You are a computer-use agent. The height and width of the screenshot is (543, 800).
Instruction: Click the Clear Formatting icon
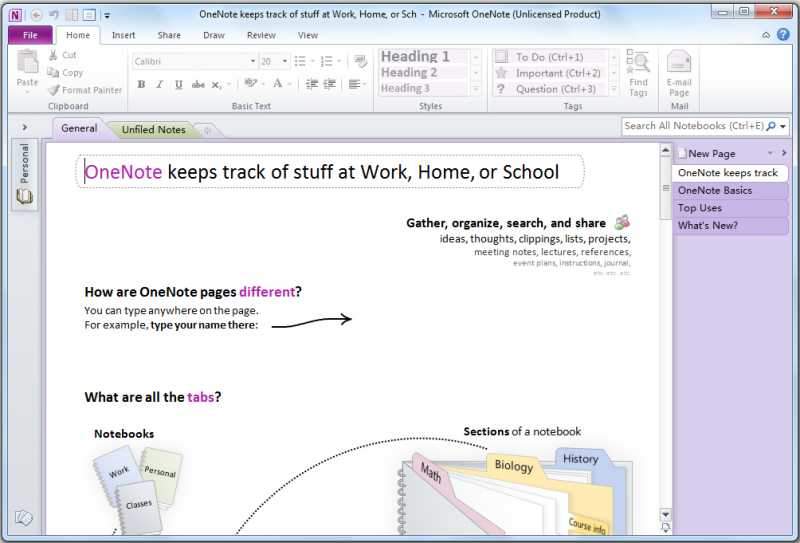pyautogui.click(x=361, y=61)
